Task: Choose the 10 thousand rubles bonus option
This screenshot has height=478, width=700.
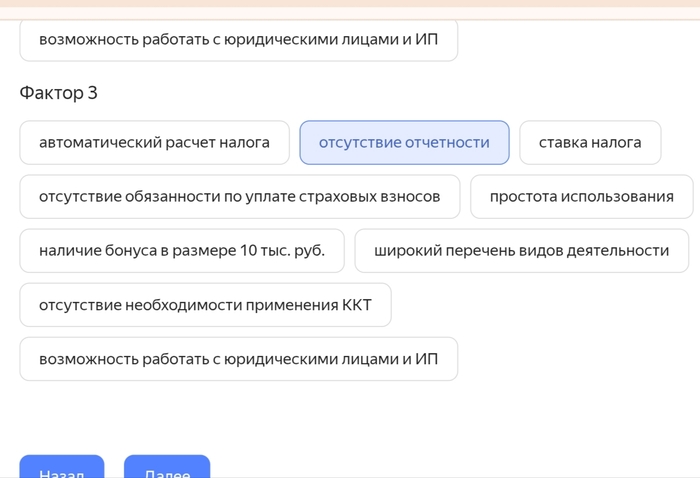Action: [x=182, y=251]
